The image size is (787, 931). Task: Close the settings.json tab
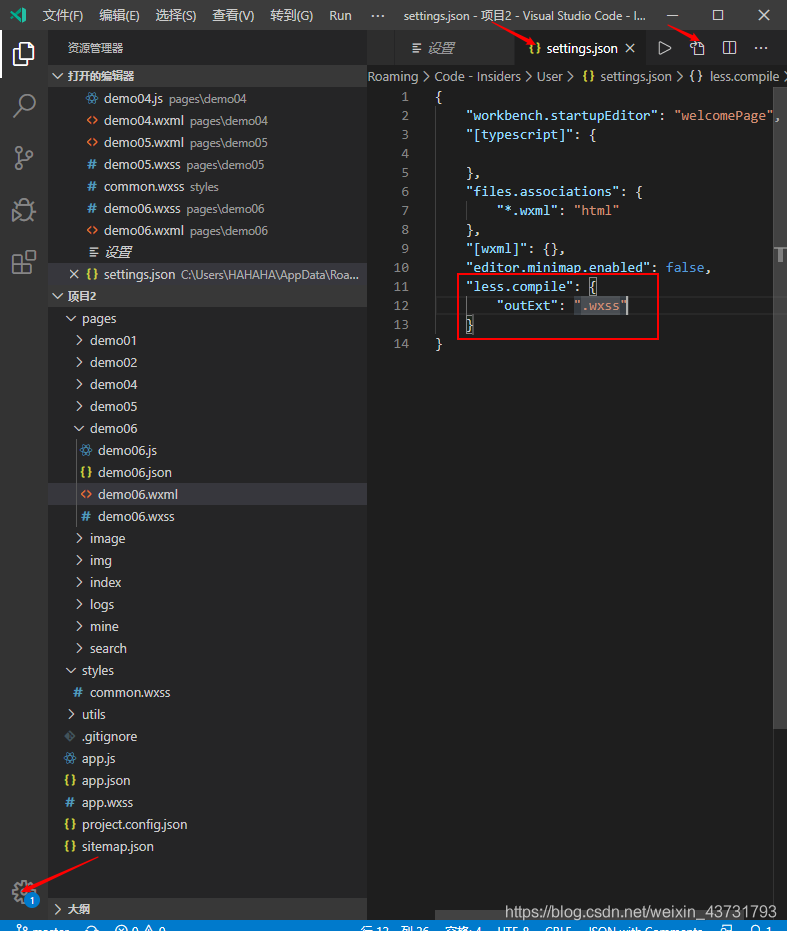(x=630, y=48)
